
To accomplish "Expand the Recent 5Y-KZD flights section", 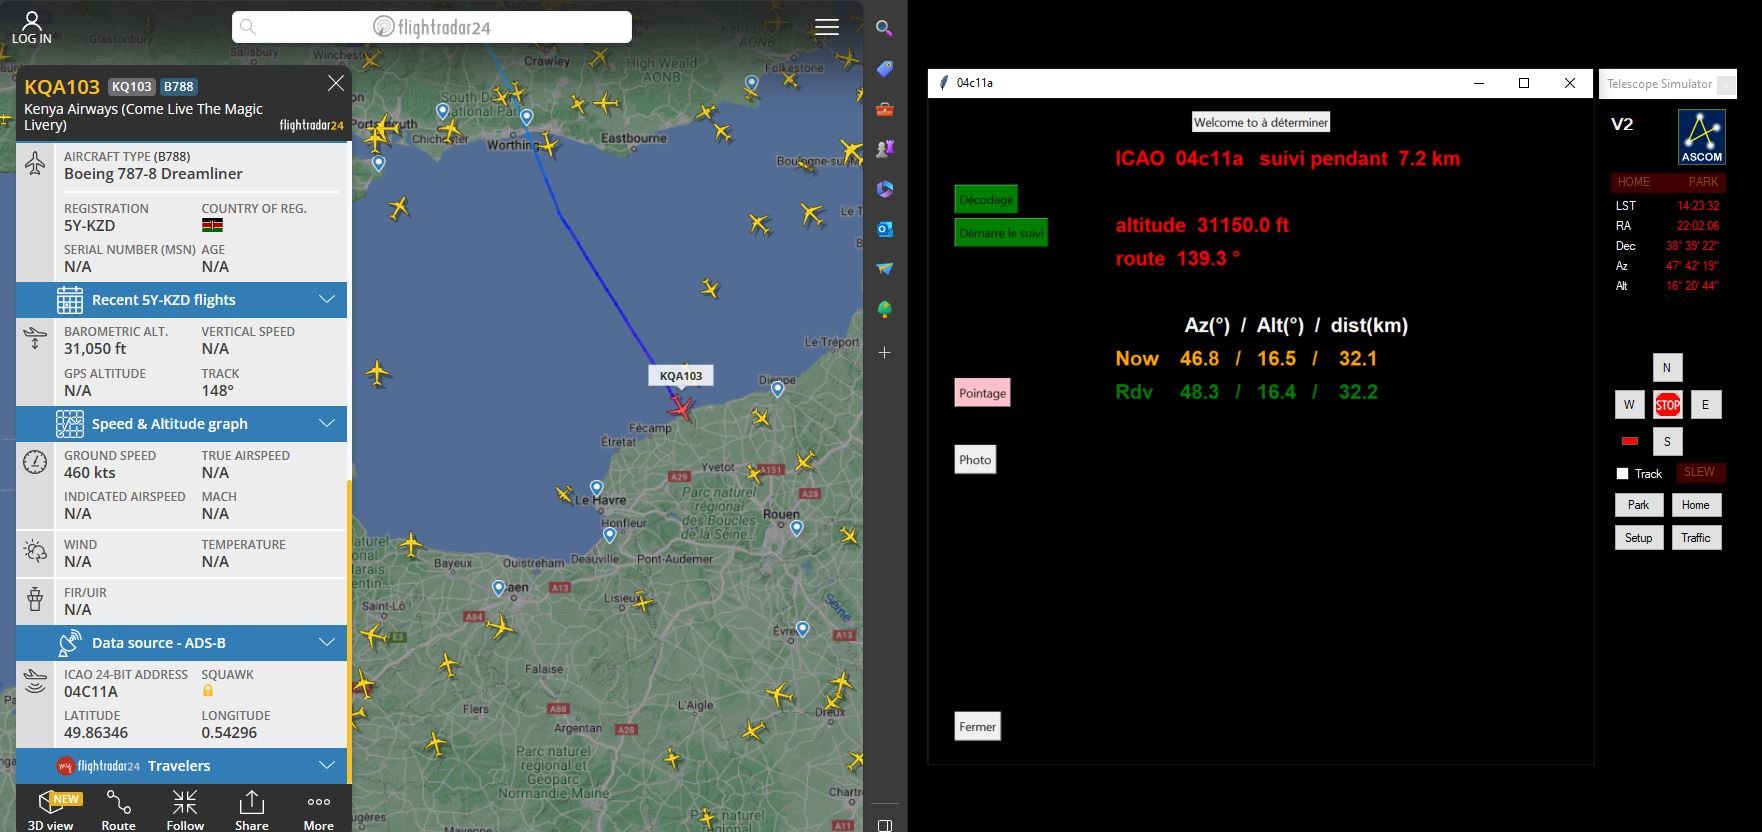I will (181, 300).
